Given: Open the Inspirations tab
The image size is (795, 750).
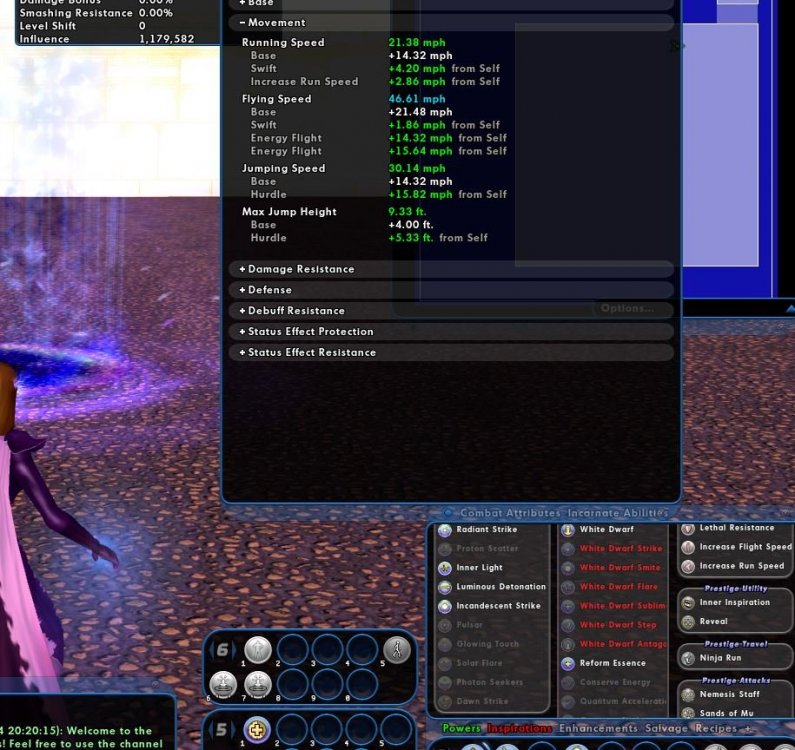Looking at the screenshot, I should tap(519, 729).
